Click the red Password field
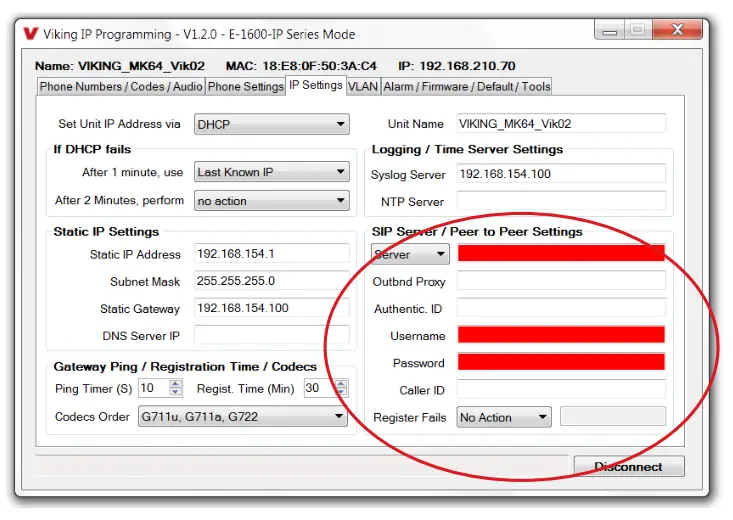The width and height of the screenshot is (733, 520). 561,361
